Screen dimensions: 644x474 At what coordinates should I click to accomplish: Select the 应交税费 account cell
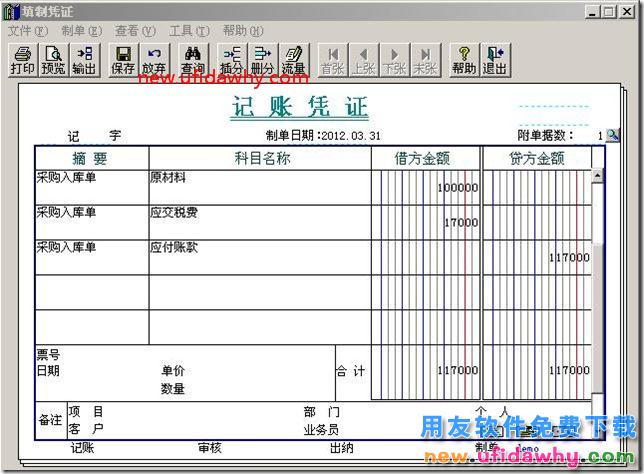(260, 222)
